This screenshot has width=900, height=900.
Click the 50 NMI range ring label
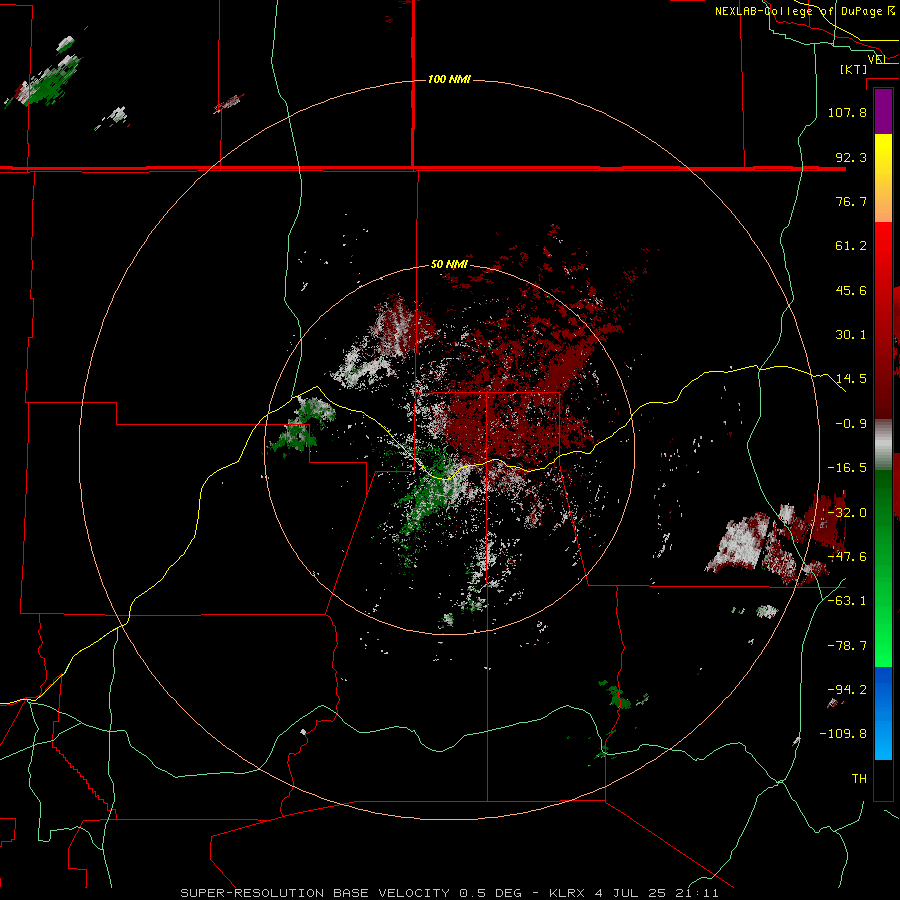tap(449, 264)
